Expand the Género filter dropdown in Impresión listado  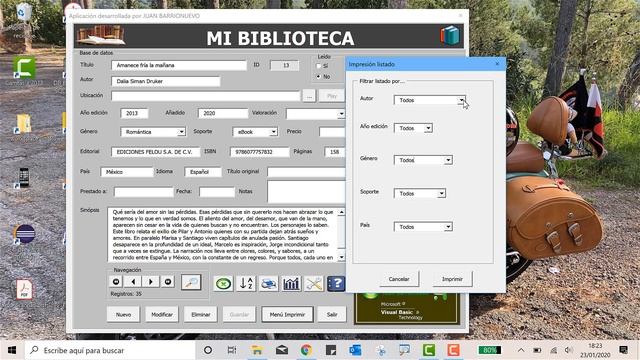point(448,160)
